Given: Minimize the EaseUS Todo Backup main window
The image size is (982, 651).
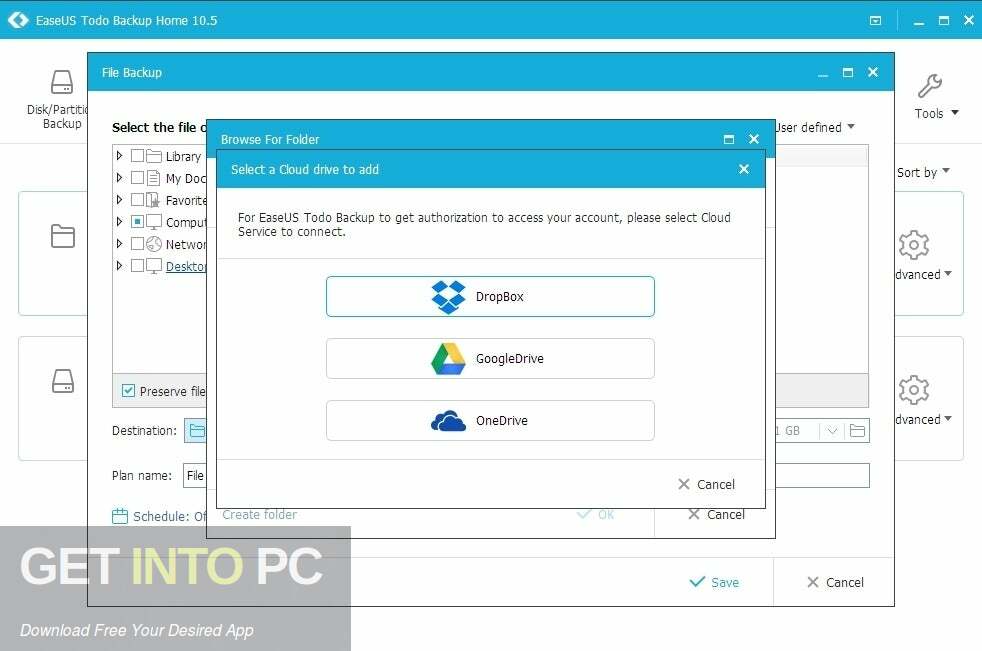Looking at the screenshot, I should click(x=919, y=22).
